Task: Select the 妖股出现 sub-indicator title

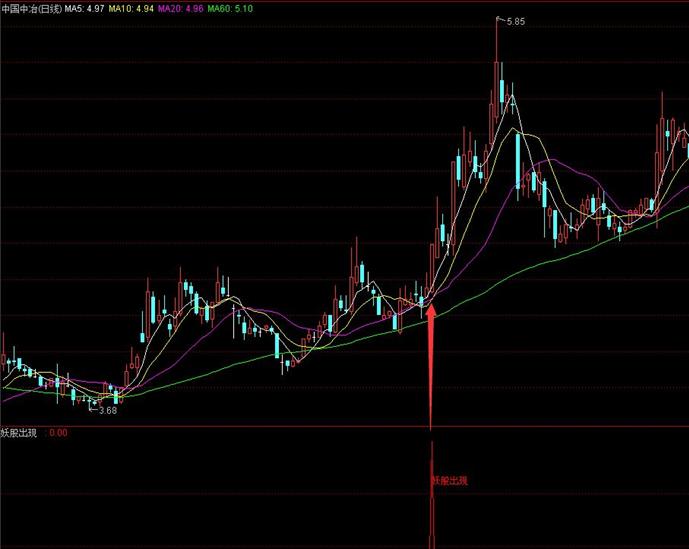Action: tap(19, 433)
